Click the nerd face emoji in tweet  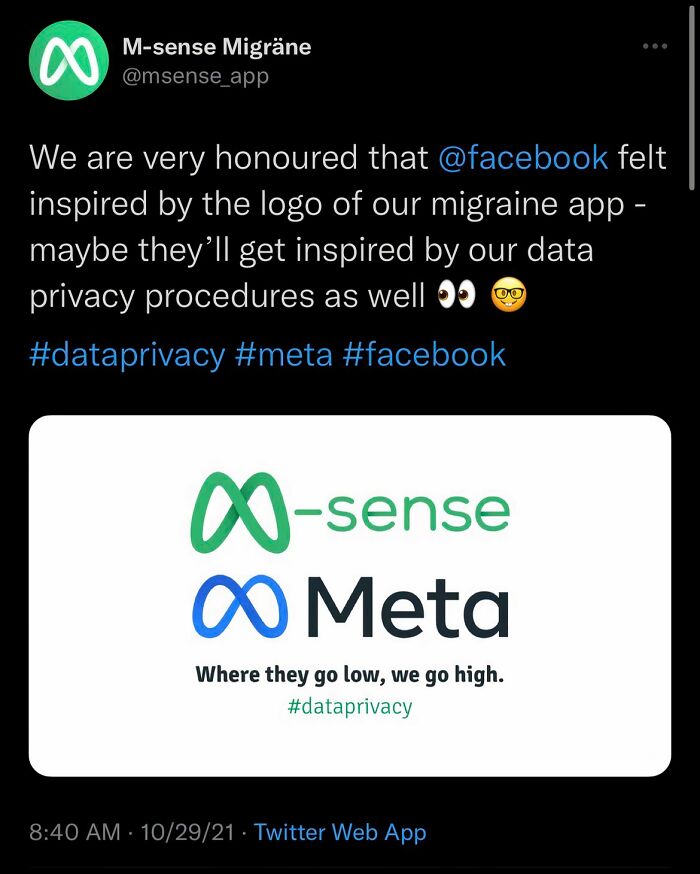[509, 297]
